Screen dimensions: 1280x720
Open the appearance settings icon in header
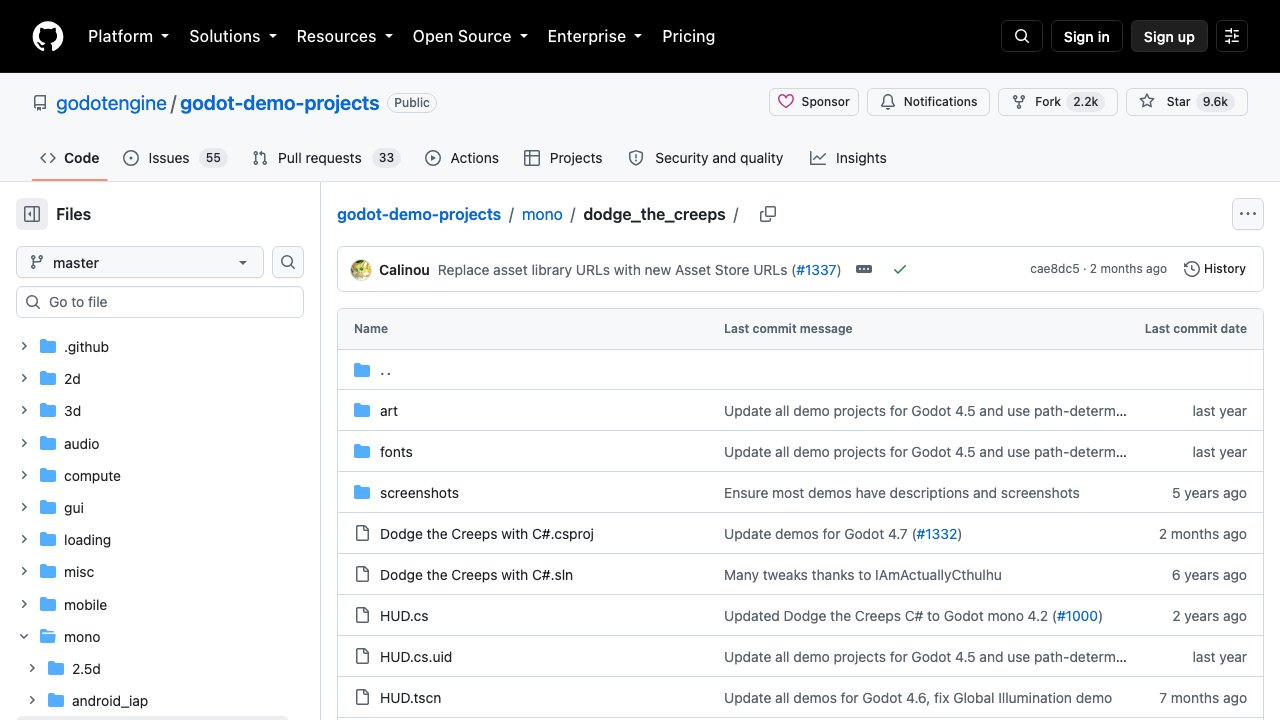coord(1232,36)
